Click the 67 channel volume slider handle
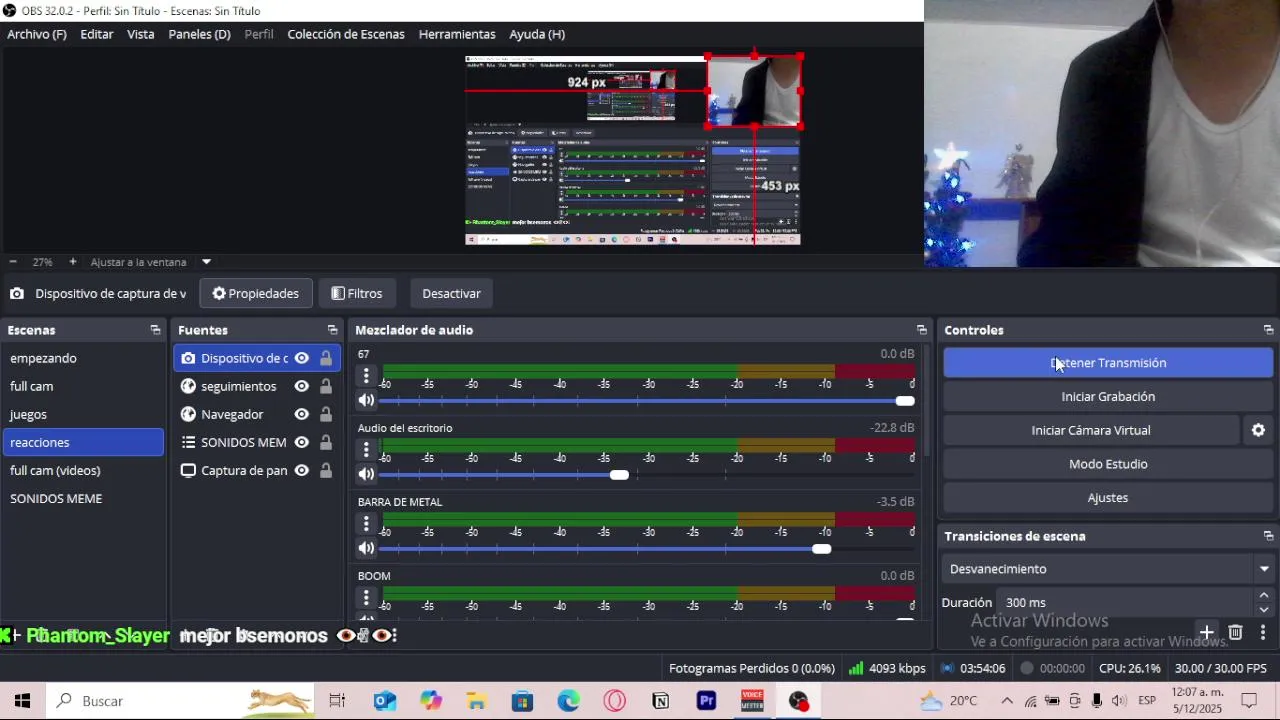Viewport: 1280px width, 720px height. click(905, 401)
